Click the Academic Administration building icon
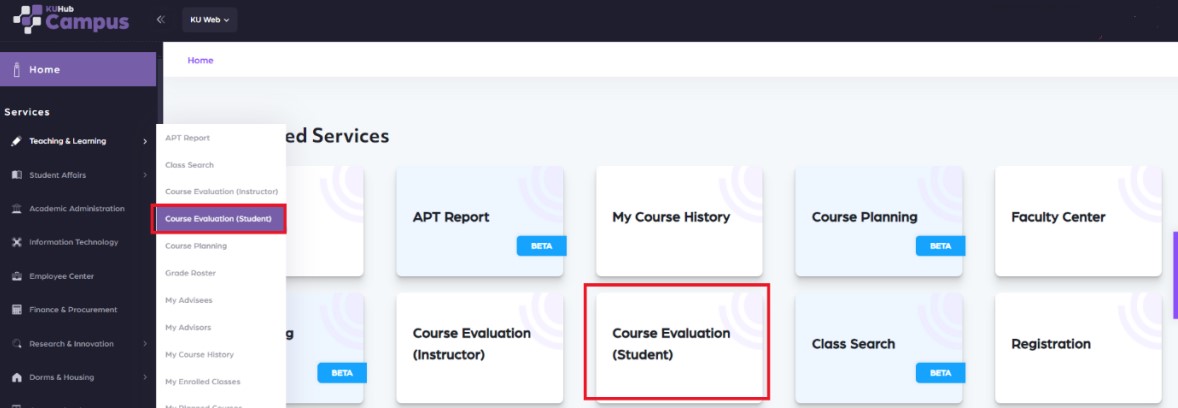 pyautogui.click(x=16, y=209)
